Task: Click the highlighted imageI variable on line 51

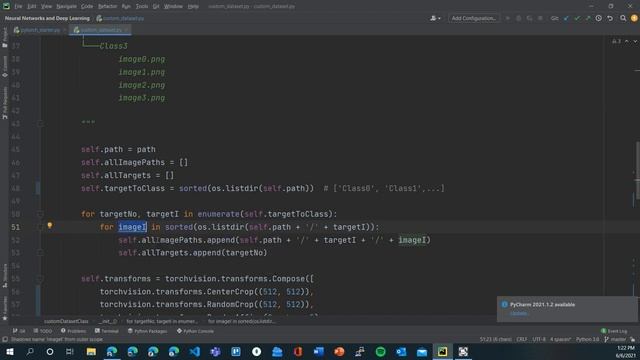Action: coord(132,227)
